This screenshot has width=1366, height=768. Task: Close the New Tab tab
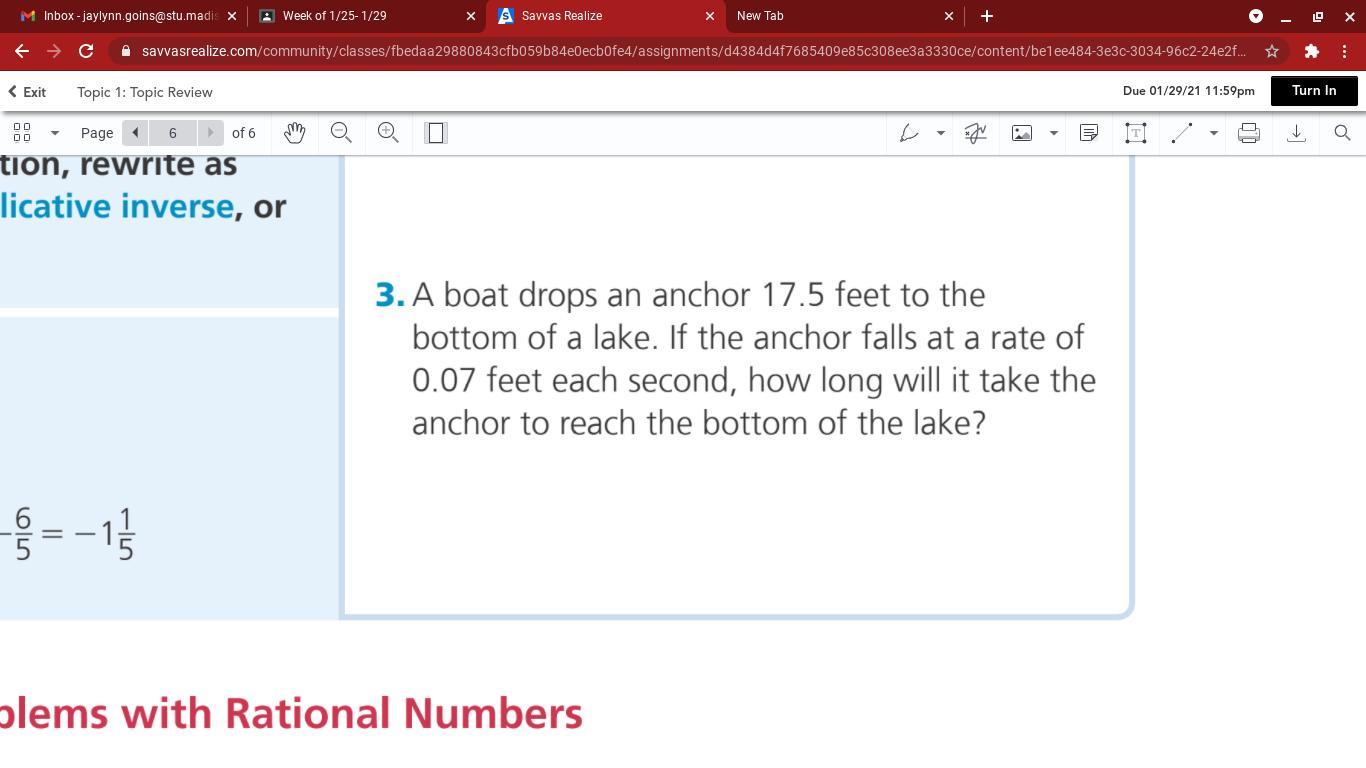[x=949, y=16]
